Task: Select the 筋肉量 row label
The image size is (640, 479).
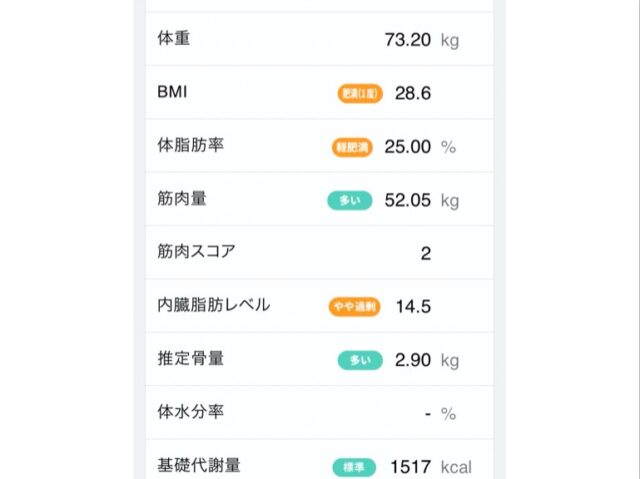Action: click(x=182, y=199)
